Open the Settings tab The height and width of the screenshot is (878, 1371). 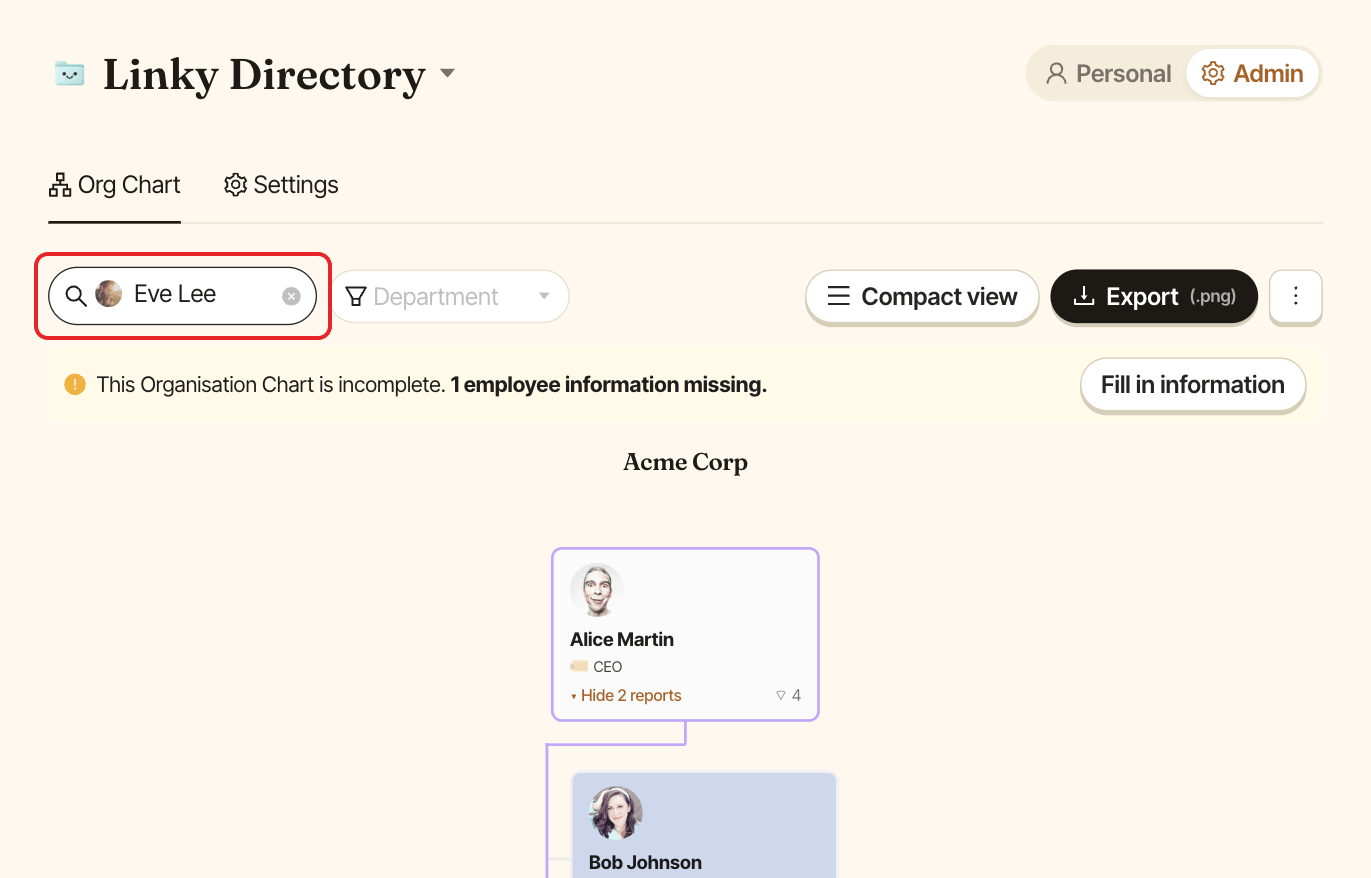pos(281,185)
